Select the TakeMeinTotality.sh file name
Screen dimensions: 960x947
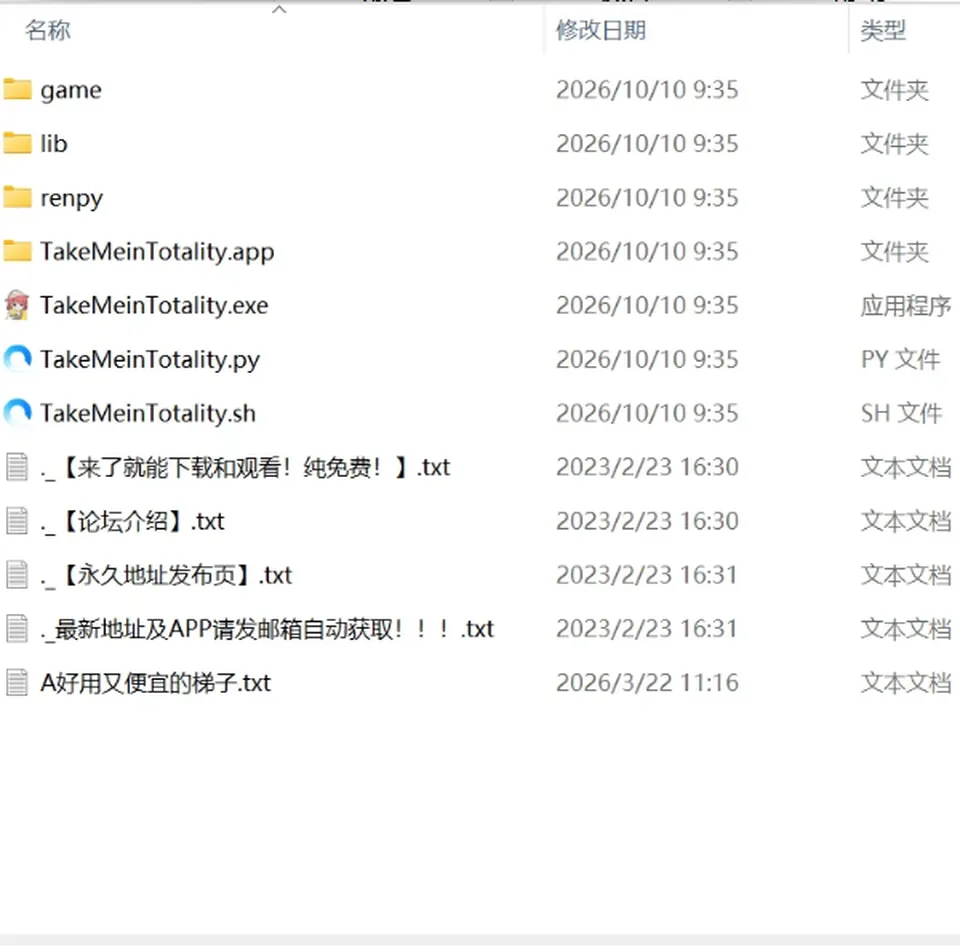pyautogui.click(x=148, y=413)
